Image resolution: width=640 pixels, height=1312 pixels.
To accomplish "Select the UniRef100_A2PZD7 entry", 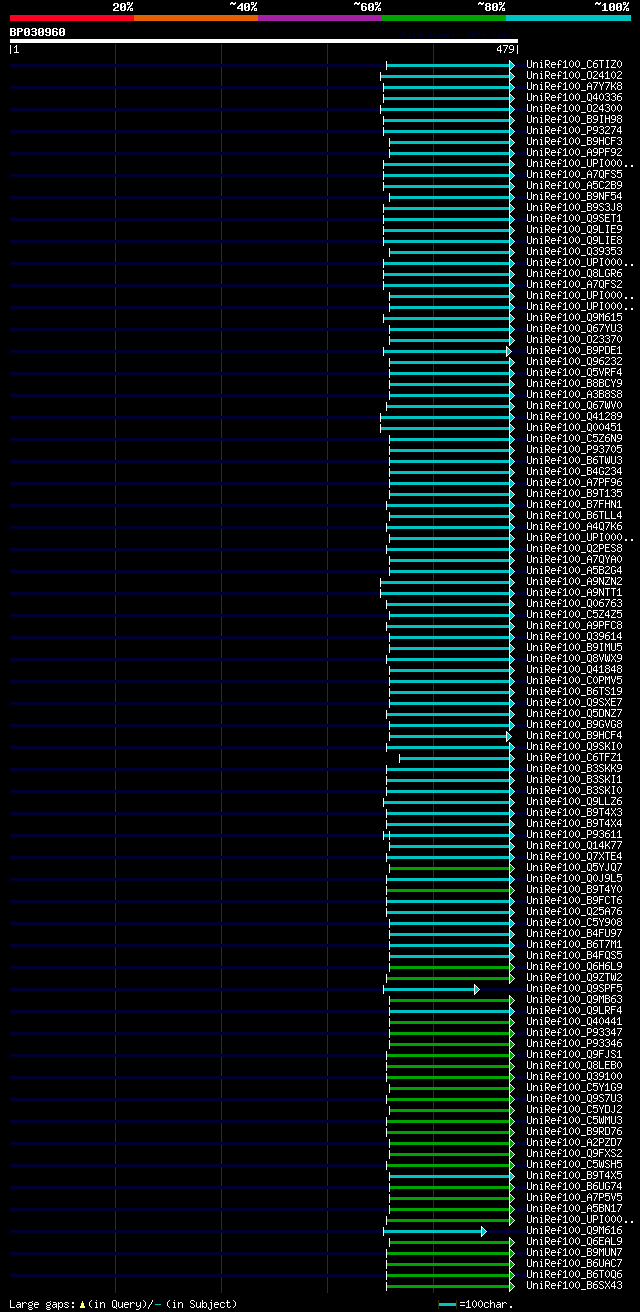I will 574,1143.
